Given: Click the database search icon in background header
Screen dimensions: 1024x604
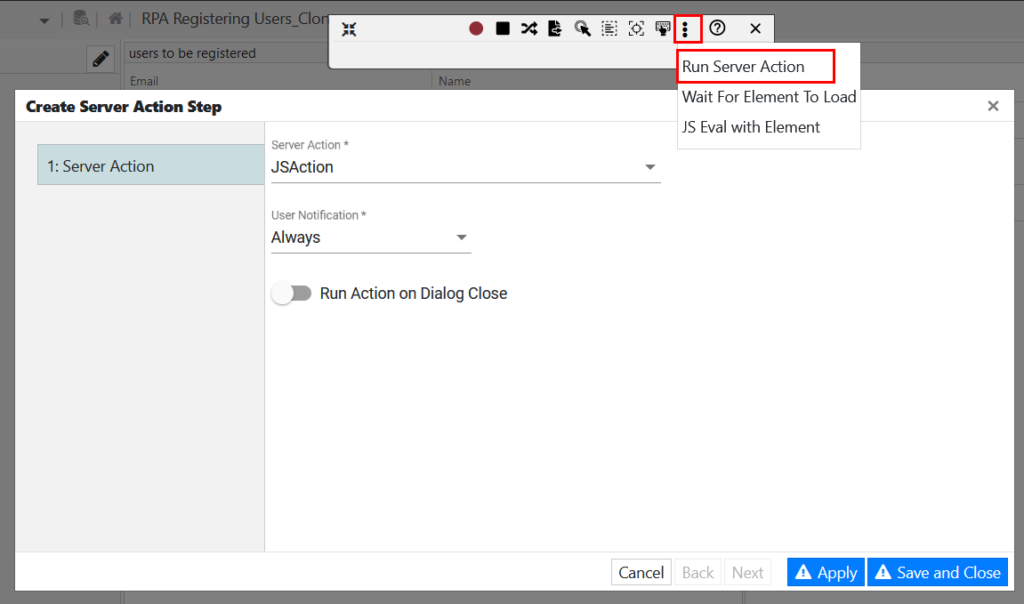Looking at the screenshot, I should 81,18.
